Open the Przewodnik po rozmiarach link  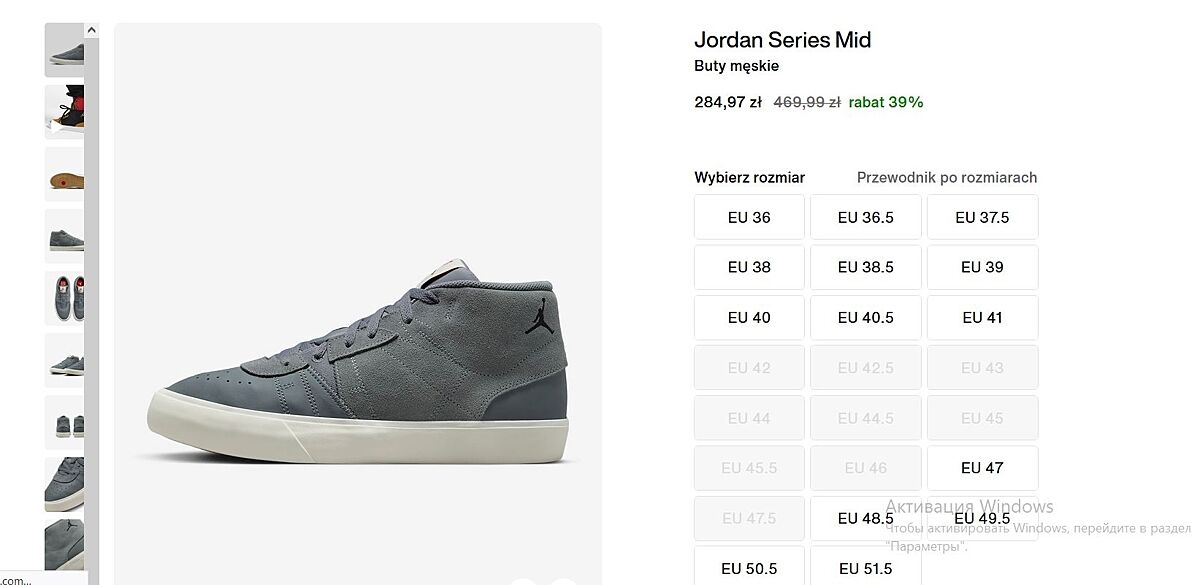pyautogui.click(x=946, y=177)
